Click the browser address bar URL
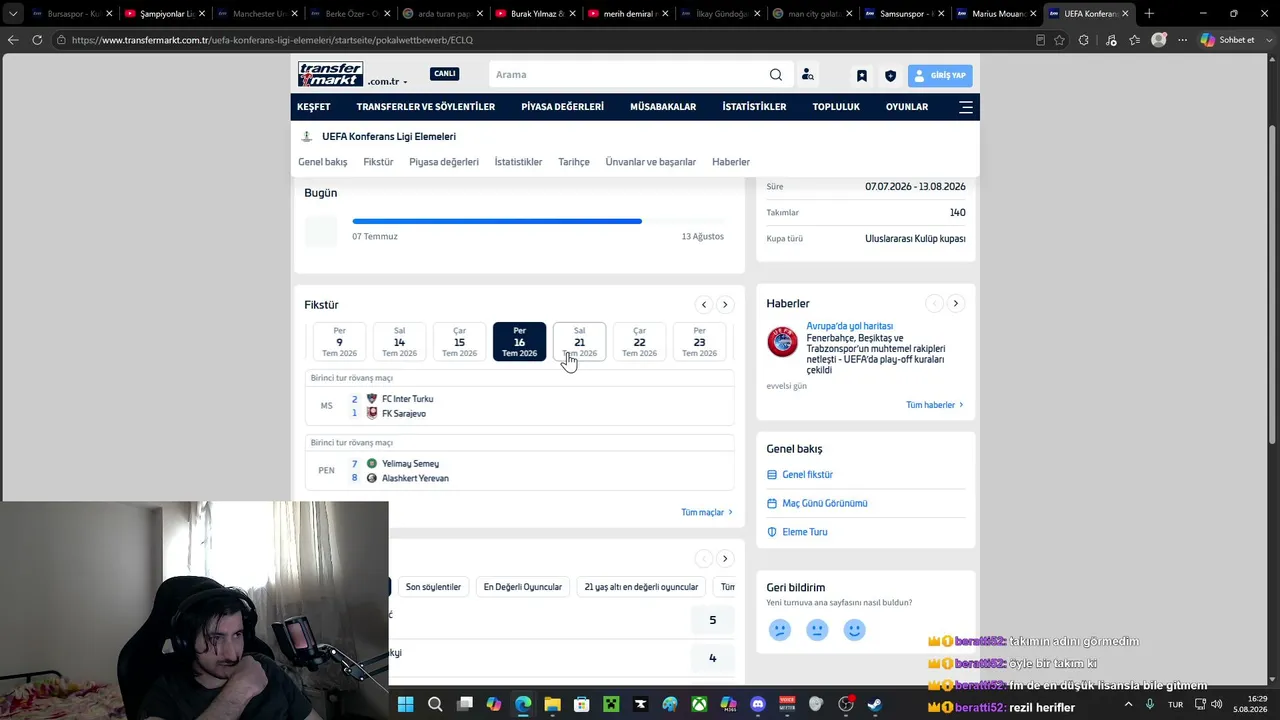Screen dimensions: 1280x720 (272, 40)
